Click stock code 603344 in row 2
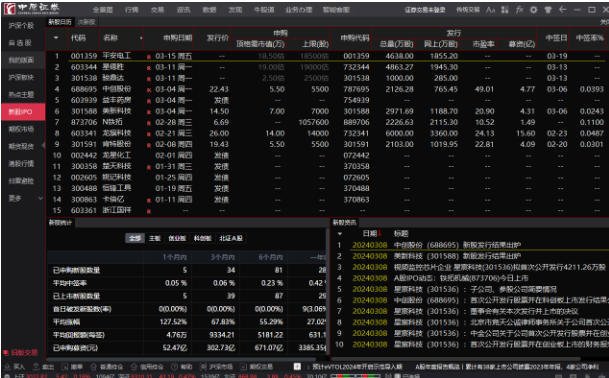 coord(84,67)
